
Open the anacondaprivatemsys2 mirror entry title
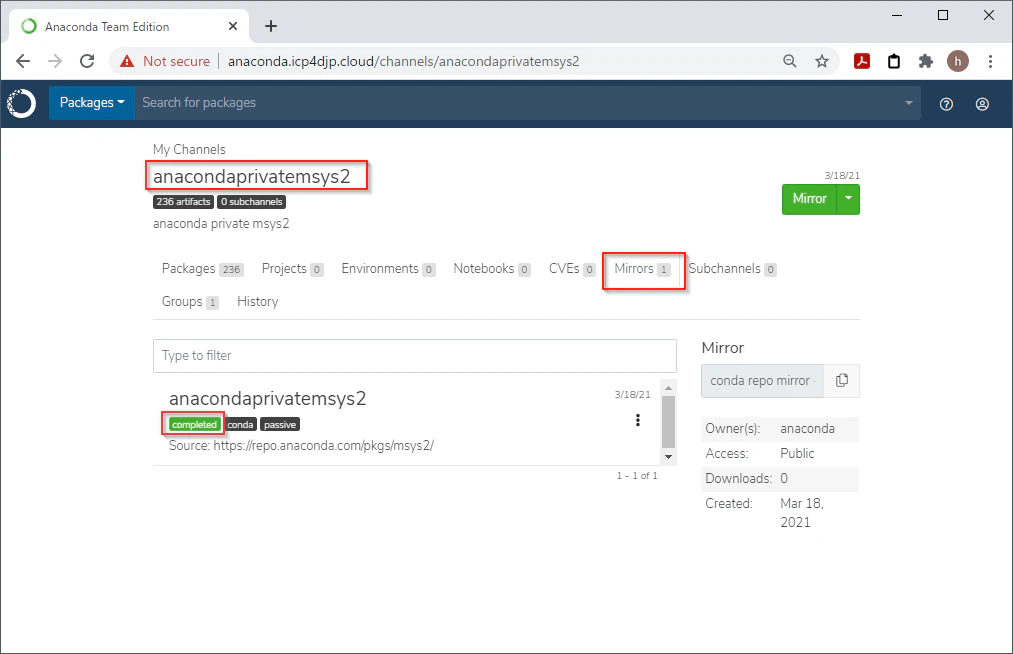267,398
